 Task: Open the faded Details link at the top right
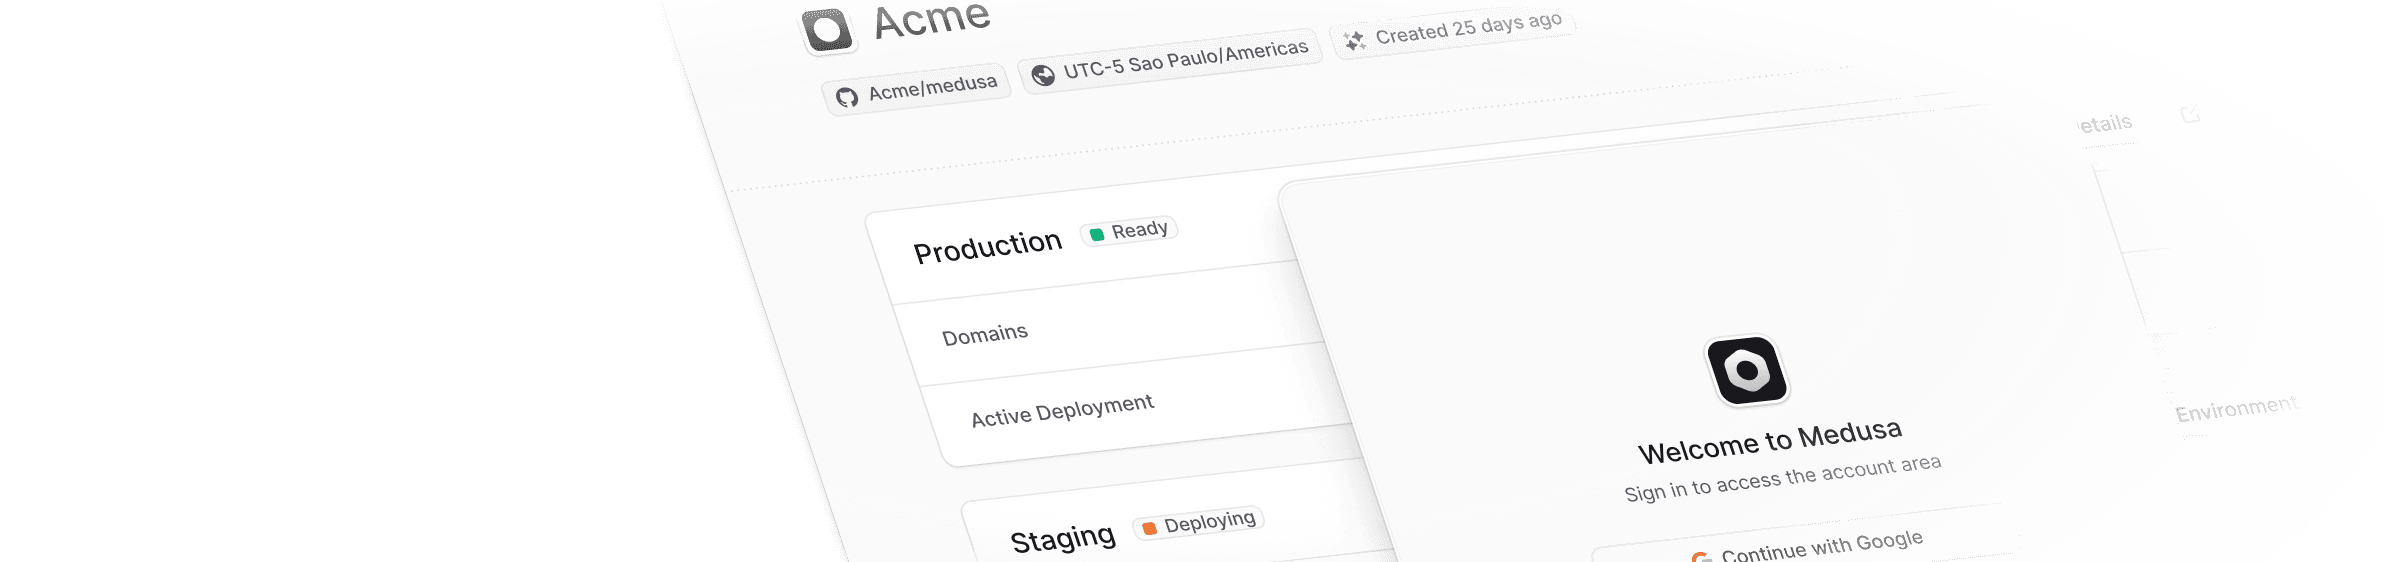point(2104,124)
